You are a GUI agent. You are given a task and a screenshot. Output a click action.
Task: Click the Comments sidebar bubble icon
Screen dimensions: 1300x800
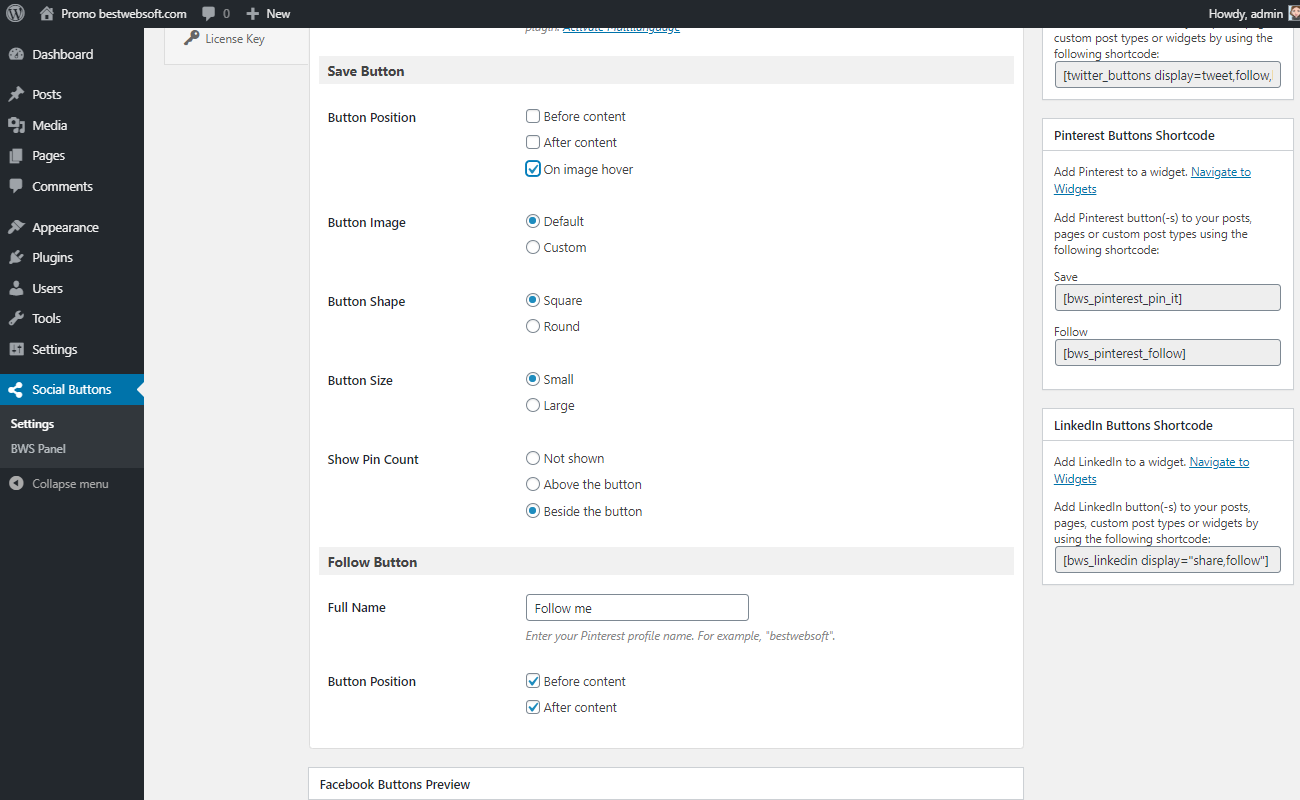(16, 186)
